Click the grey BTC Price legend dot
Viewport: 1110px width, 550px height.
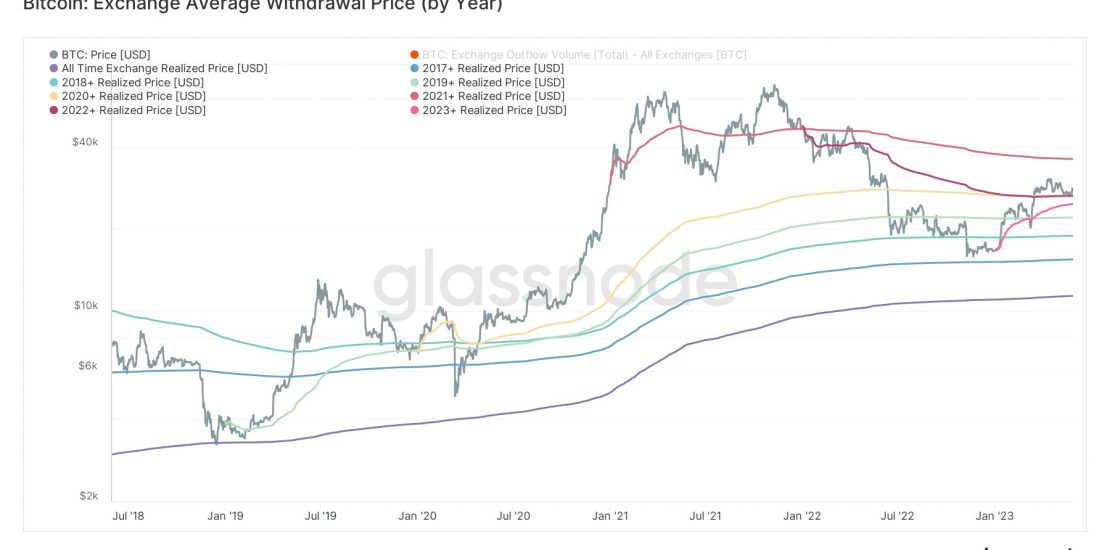click(x=53, y=54)
